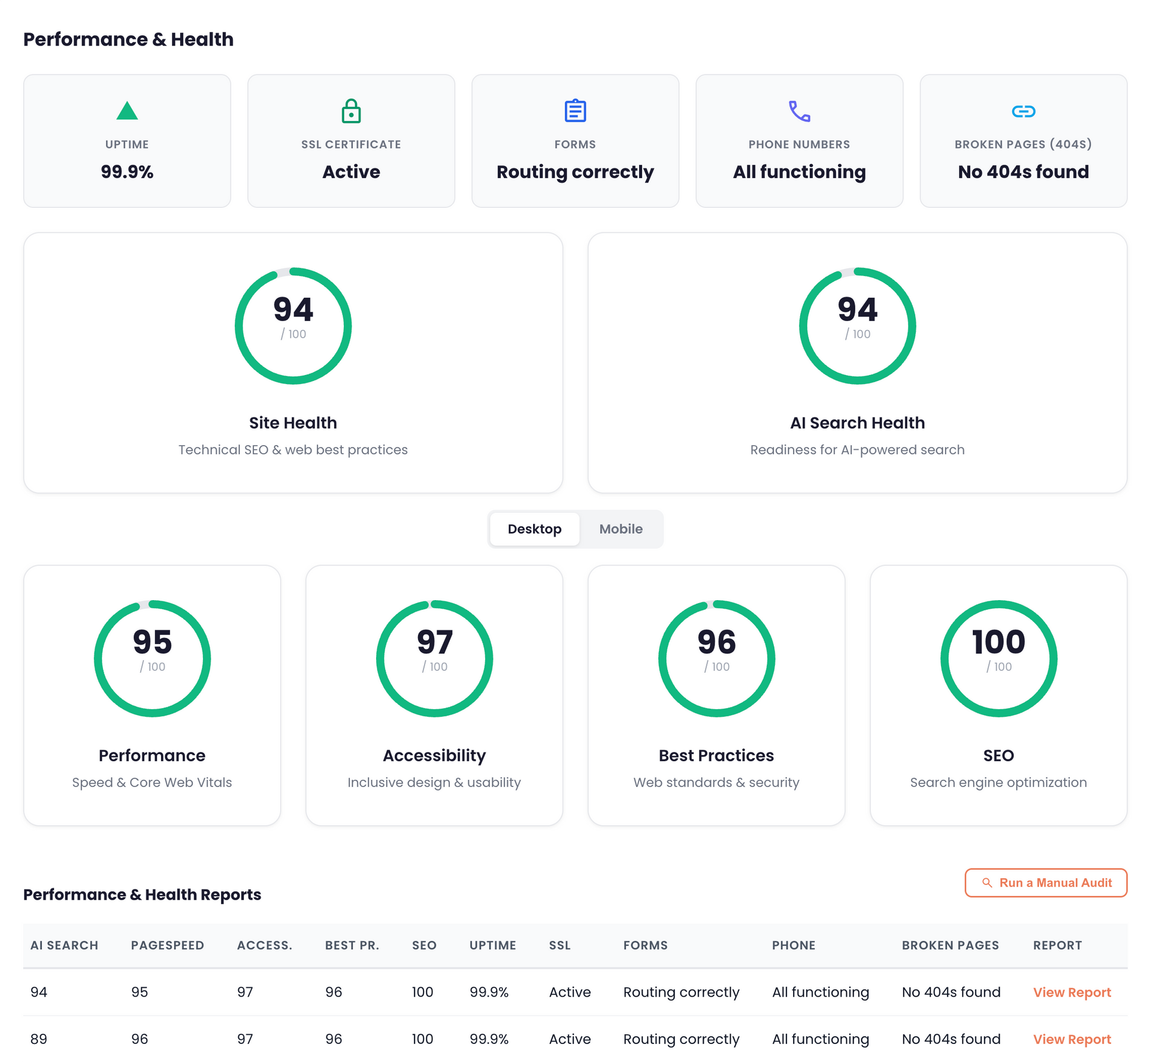Click the SEO score ring showing 100
Image resolution: width=1150 pixels, height=1062 pixels.
[x=998, y=658]
